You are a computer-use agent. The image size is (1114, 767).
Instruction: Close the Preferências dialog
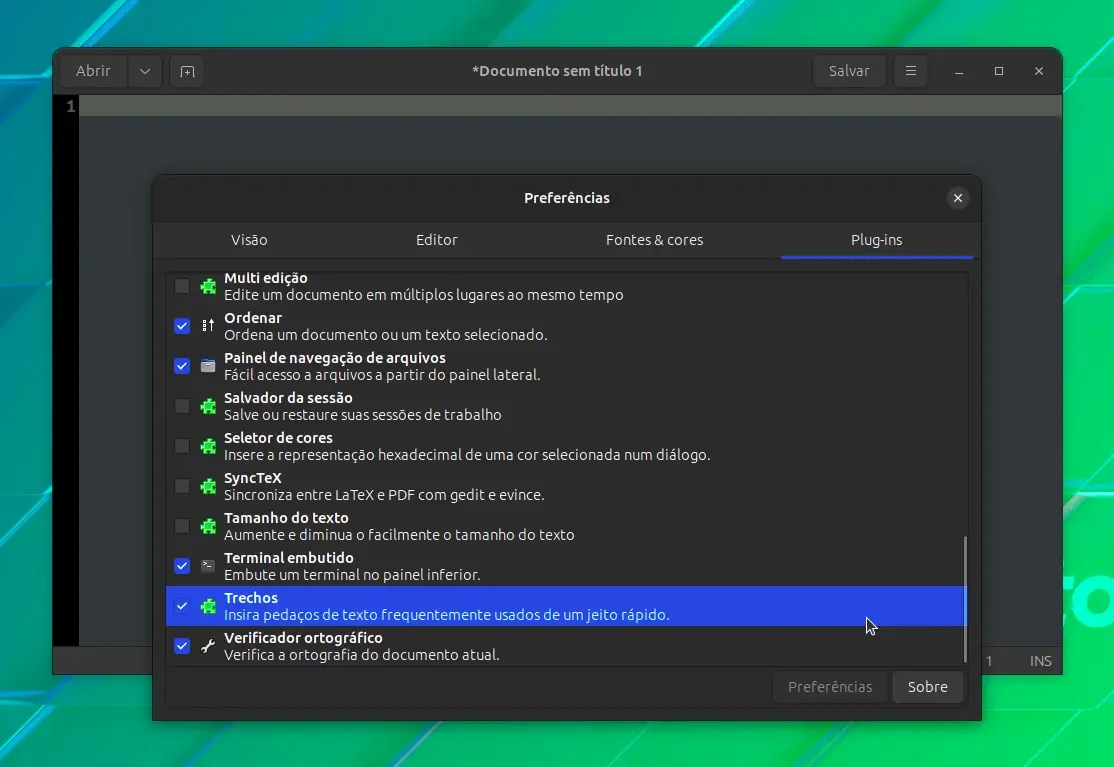coord(958,198)
